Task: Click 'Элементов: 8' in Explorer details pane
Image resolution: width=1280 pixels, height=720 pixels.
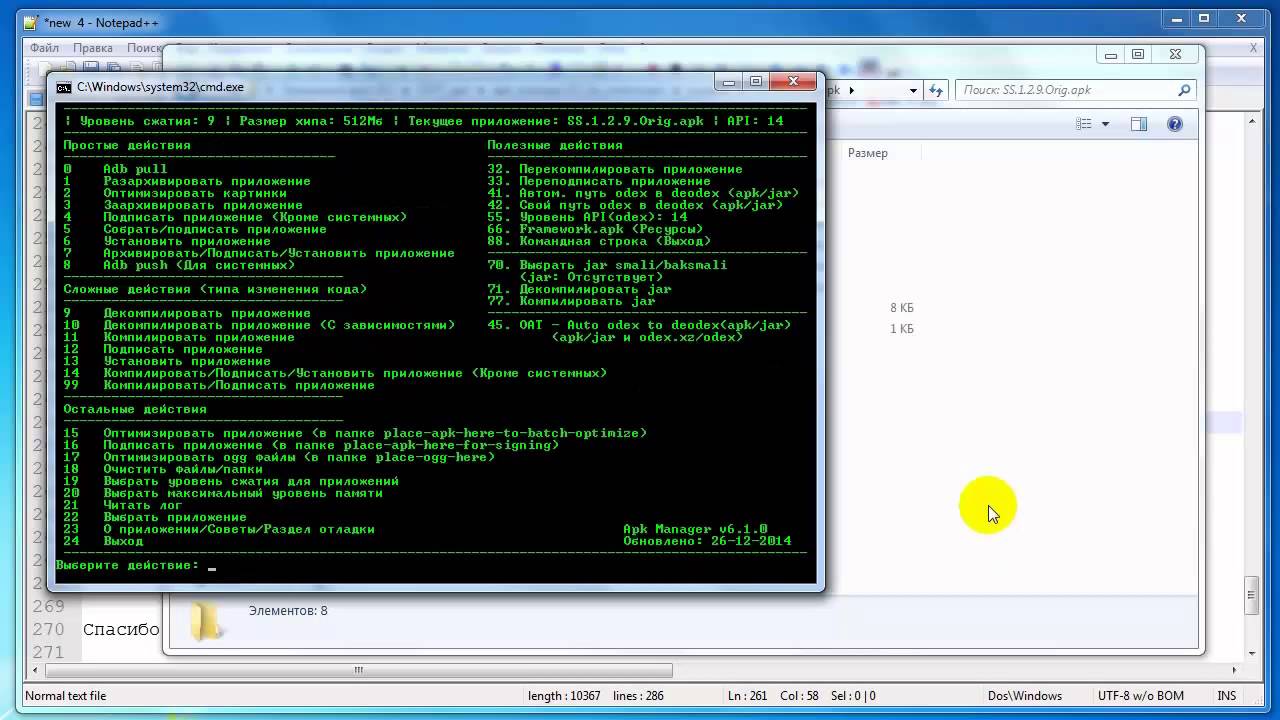Action: [288, 611]
